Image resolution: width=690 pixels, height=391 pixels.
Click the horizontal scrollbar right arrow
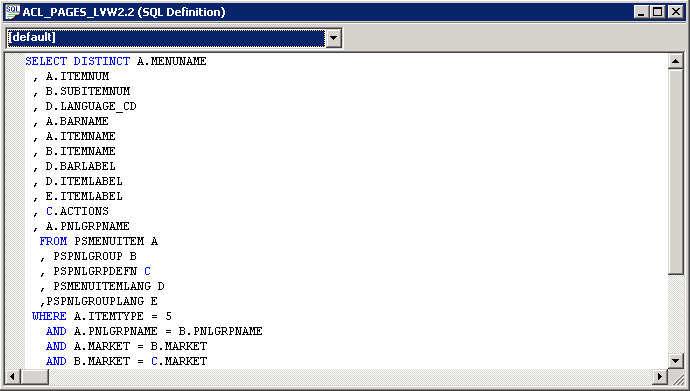click(660, 376)
